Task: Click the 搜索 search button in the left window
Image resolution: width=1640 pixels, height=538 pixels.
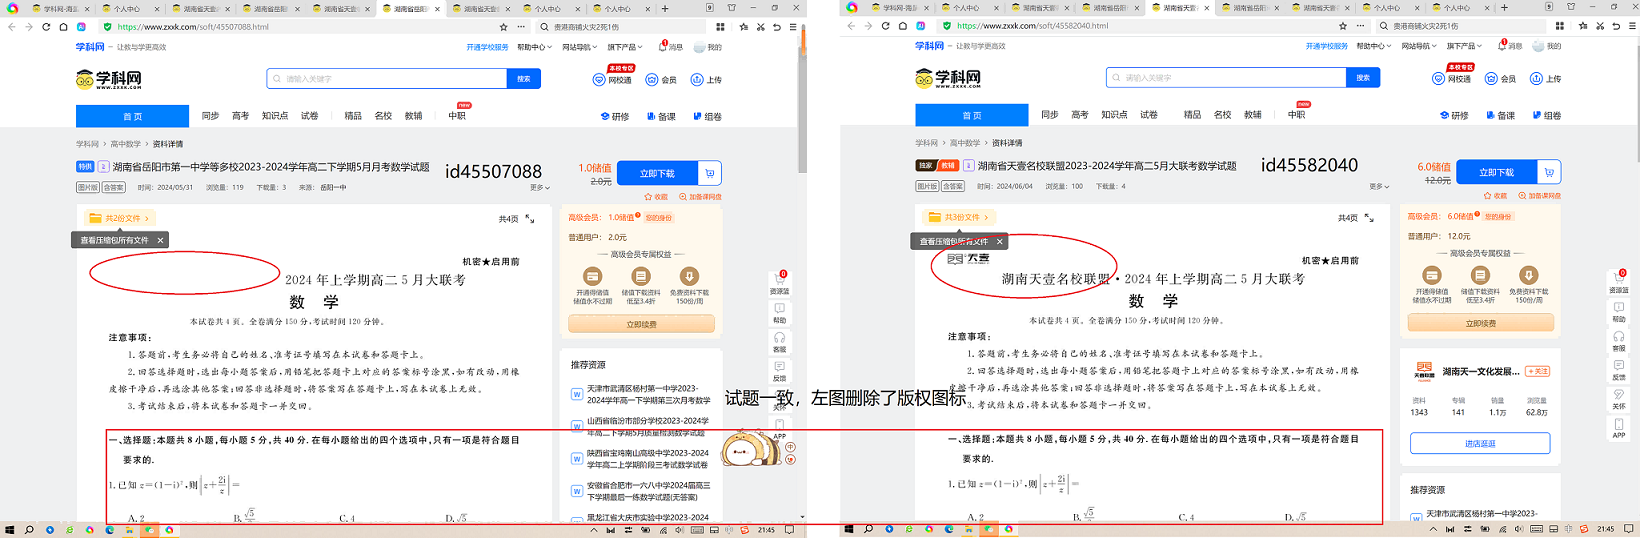Action: tap(524, 78)
